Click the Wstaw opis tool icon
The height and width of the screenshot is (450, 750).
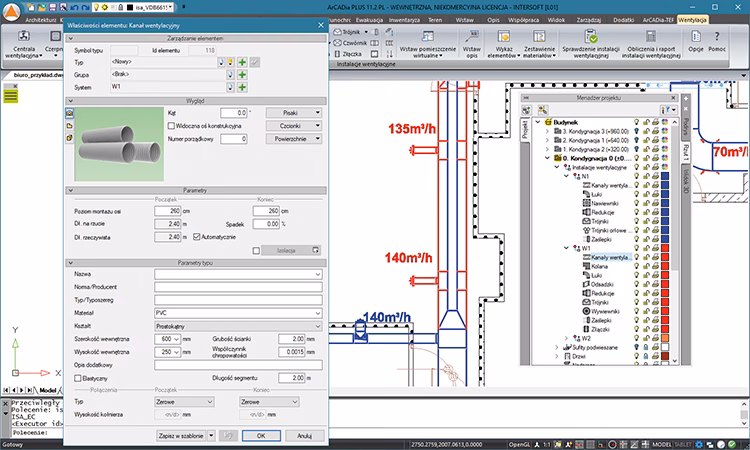pos(472,36)
